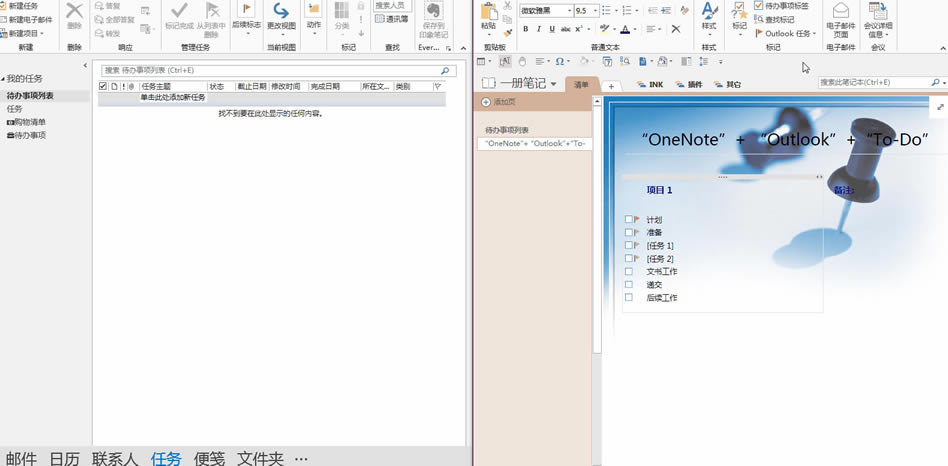Collapse the Outlook ribbon
This screenshot has width=948, height=466.
tap(463, 48)
